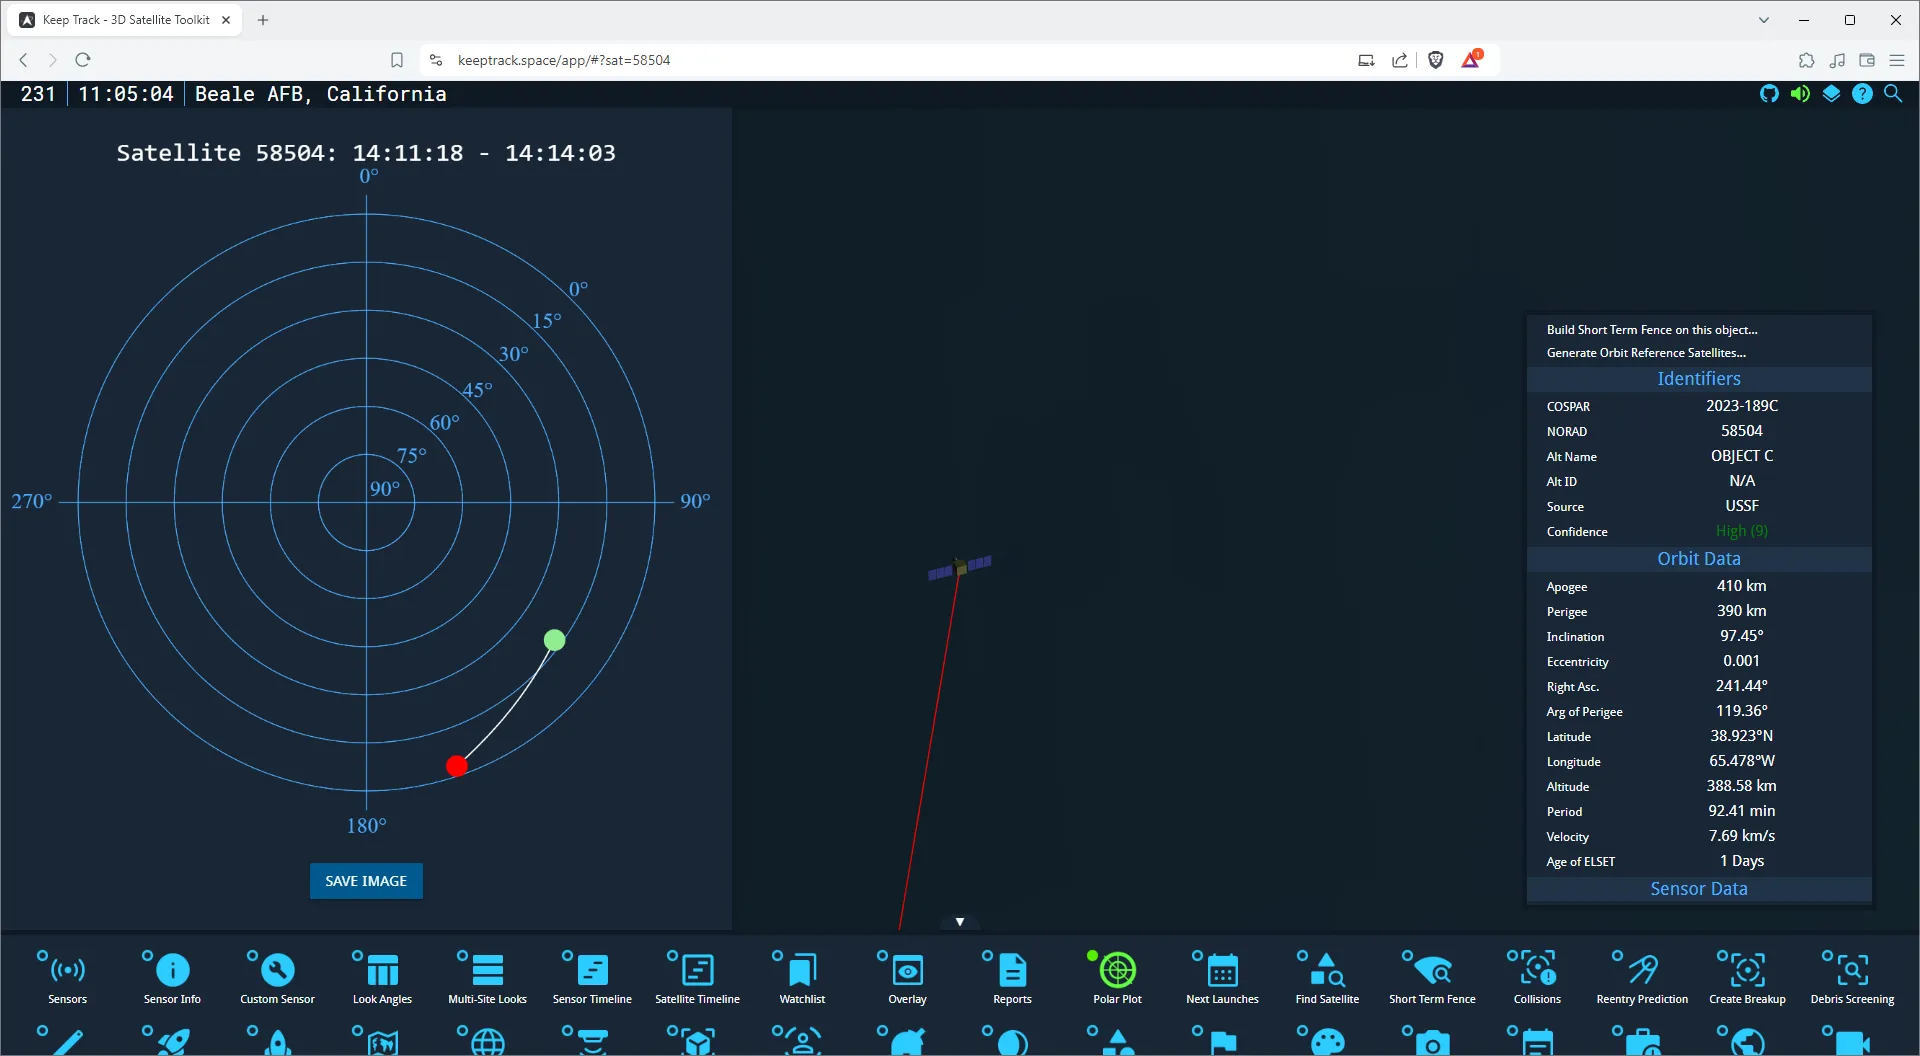1920x1056 pixels.
Task: Expand the Sensor Data section
Action: pyautogui.click(x=1698, y=888)
